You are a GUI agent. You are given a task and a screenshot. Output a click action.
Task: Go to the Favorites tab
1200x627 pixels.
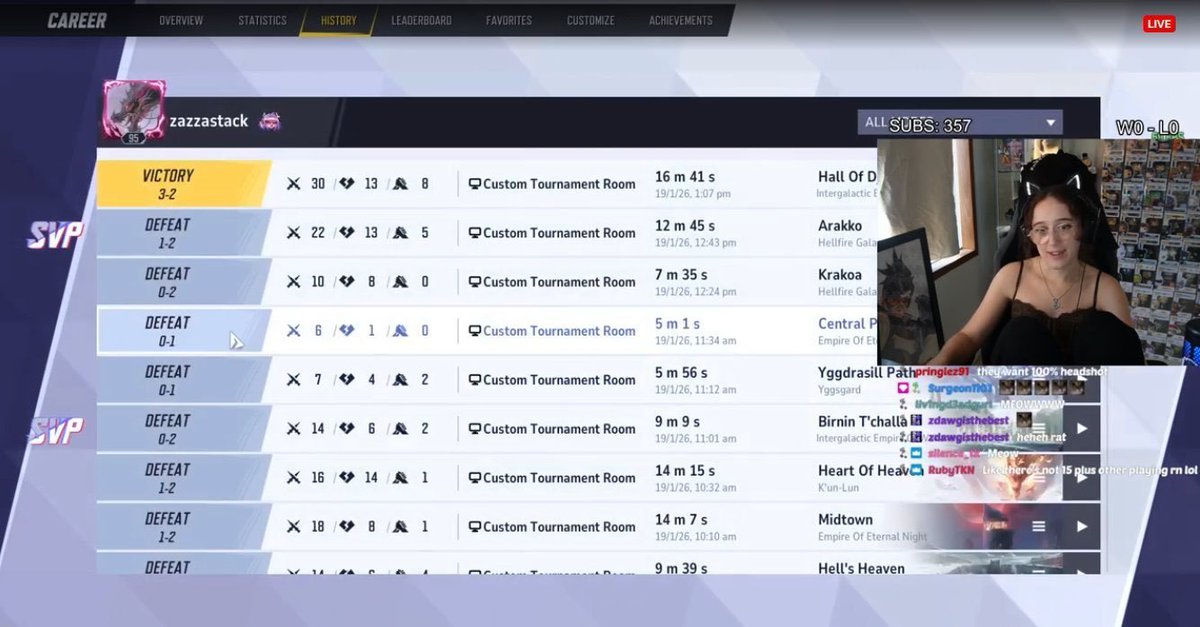coord(509,20)
